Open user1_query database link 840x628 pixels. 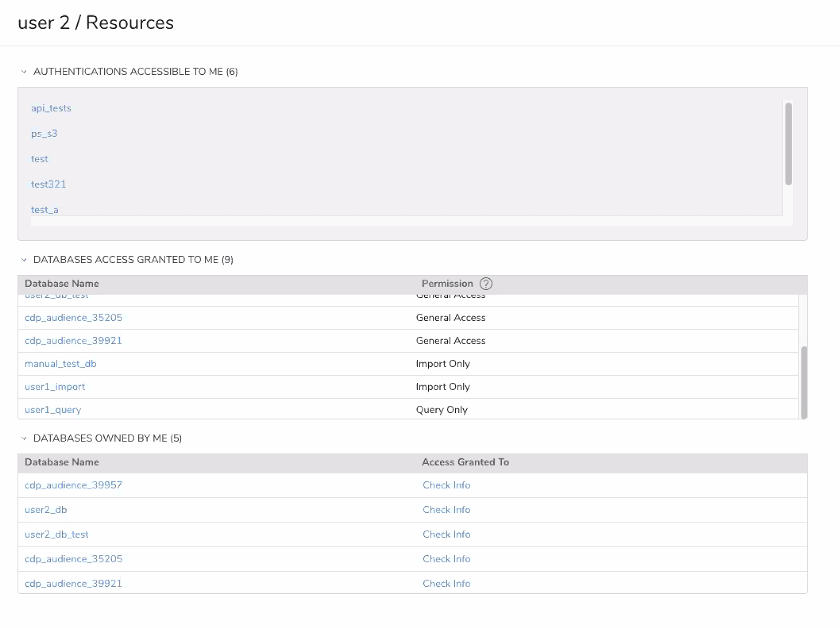tap(53, 410)
